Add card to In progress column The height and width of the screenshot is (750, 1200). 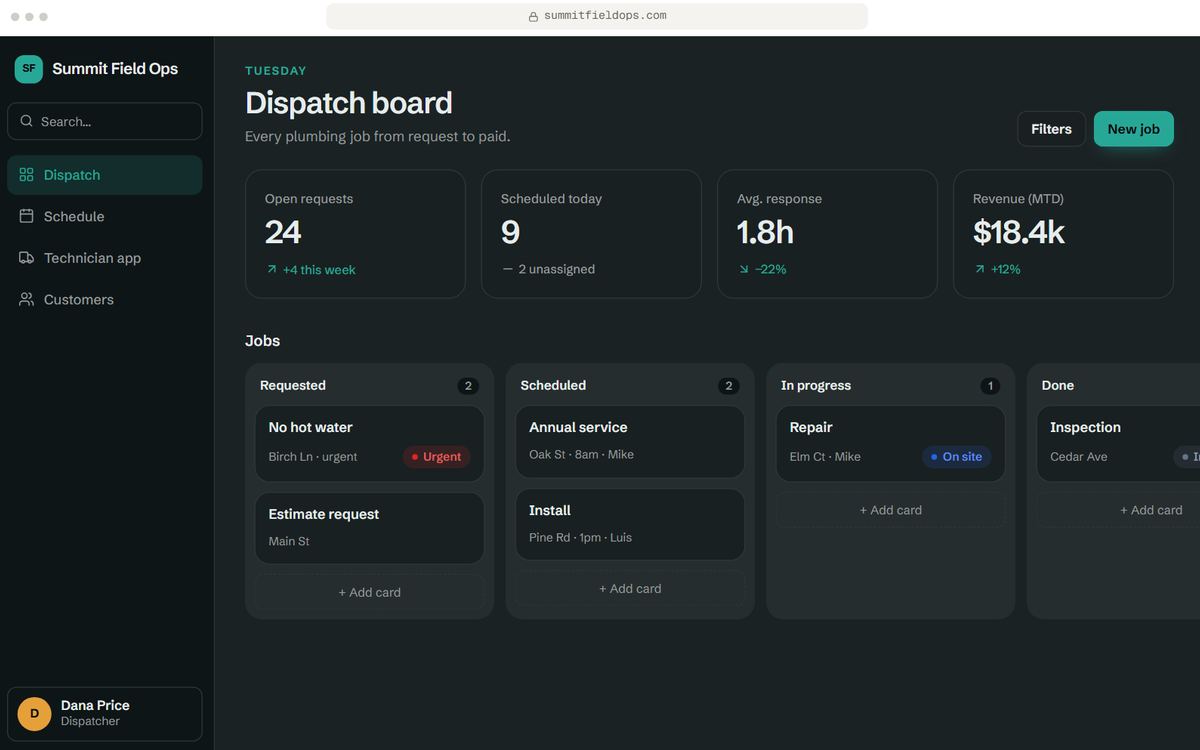[891, 510]
